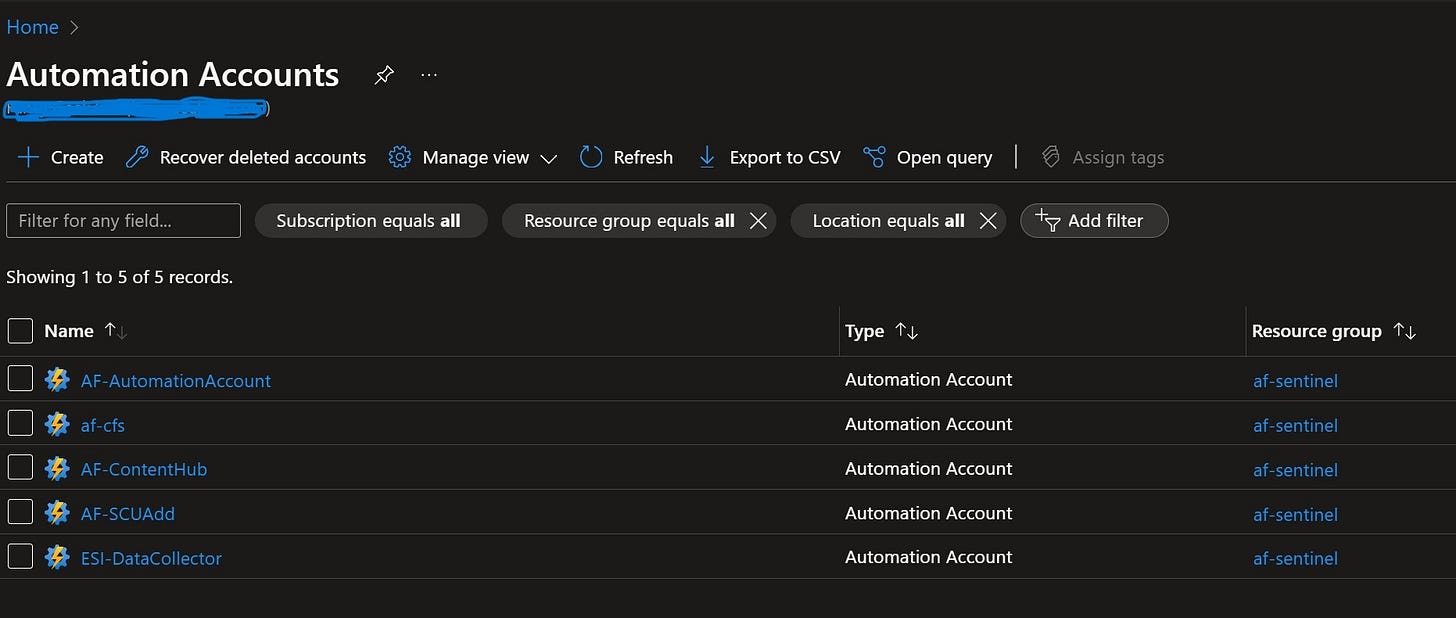Select the af-cfs row checkbox

point(20,424)
